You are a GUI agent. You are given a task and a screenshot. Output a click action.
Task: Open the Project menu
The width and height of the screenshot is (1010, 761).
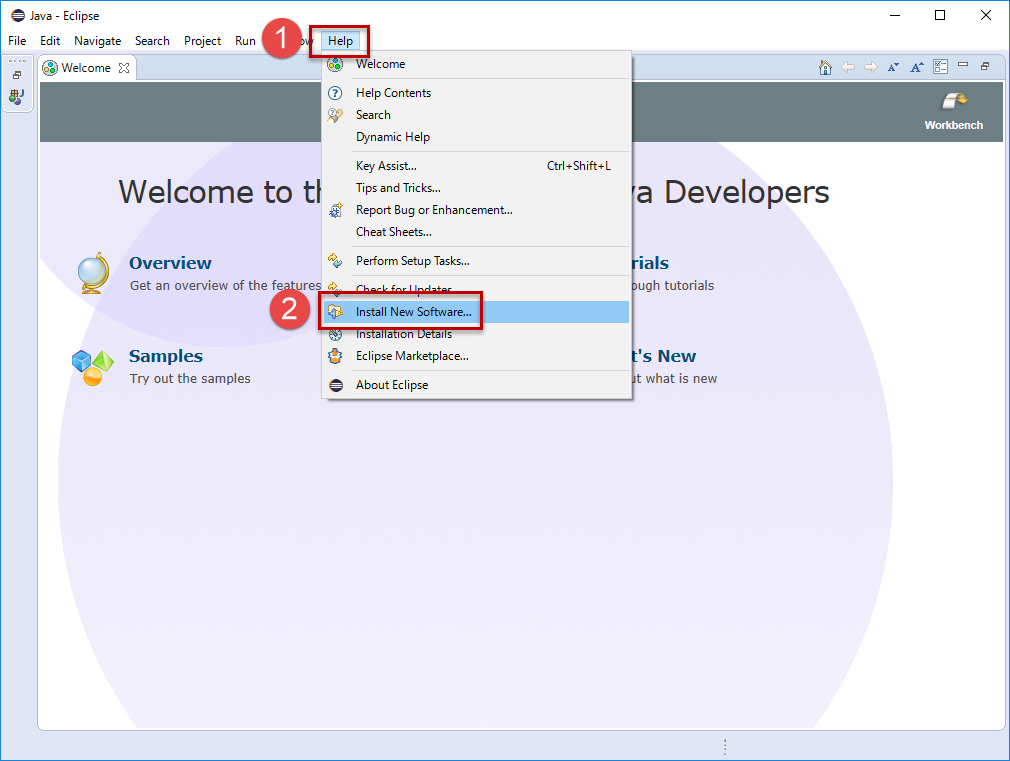[x=202, y=41]
